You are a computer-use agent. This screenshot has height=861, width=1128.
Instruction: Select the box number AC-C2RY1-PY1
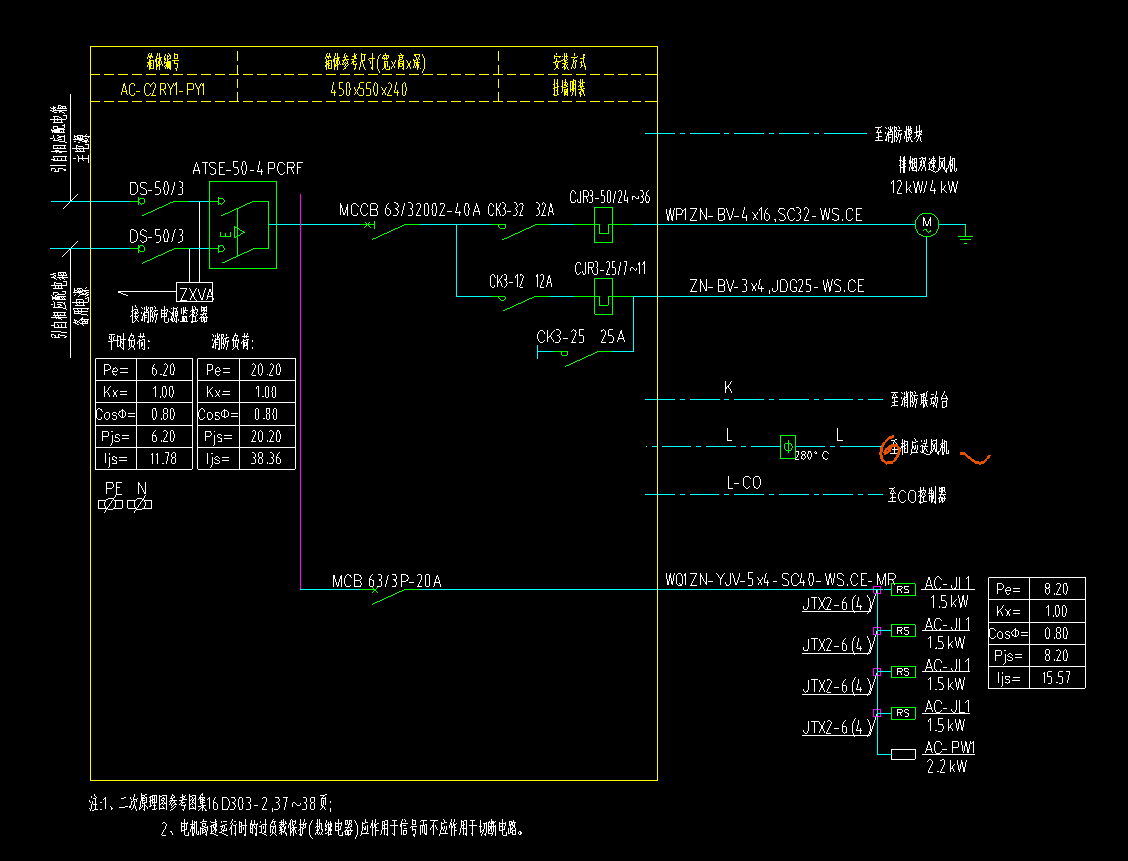163,89
